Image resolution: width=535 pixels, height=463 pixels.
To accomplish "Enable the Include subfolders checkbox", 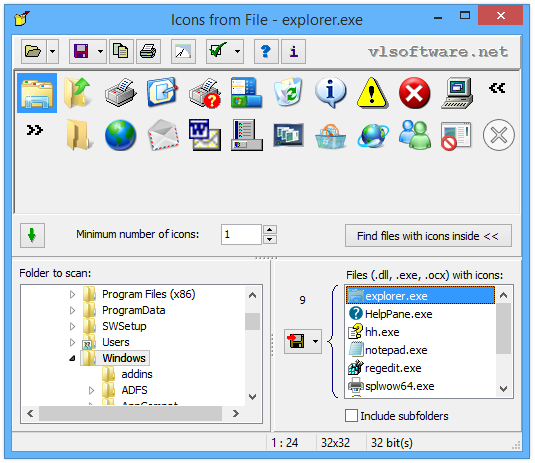I will 351,416.
